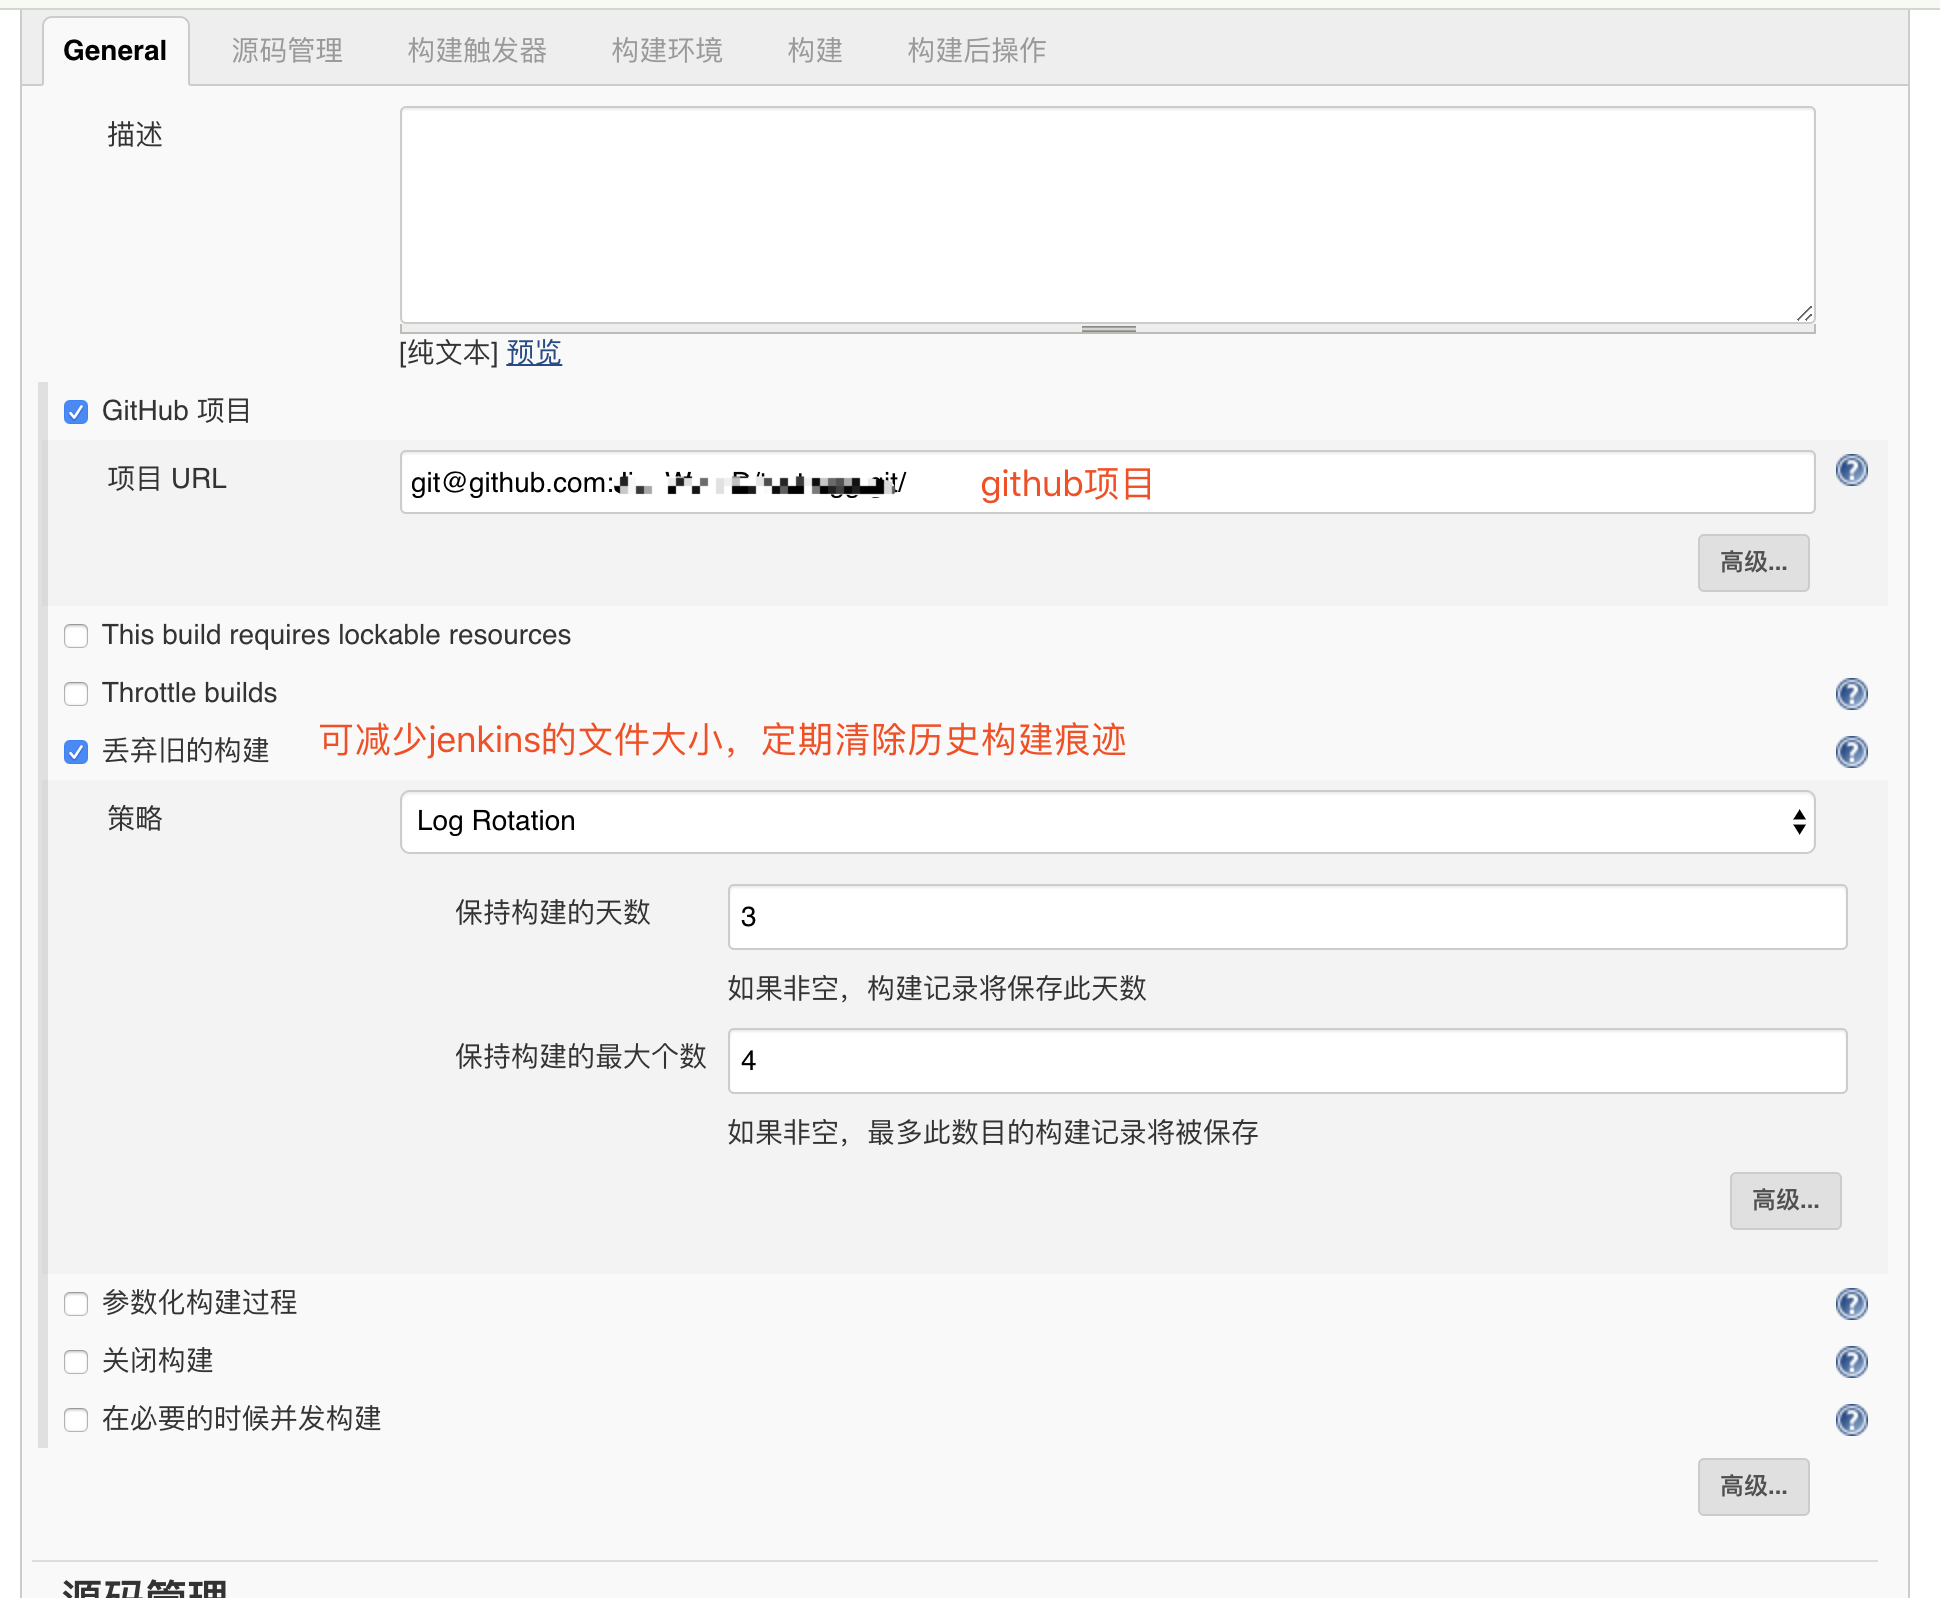Show help icon for 关闭构建

[1851, 1361]
